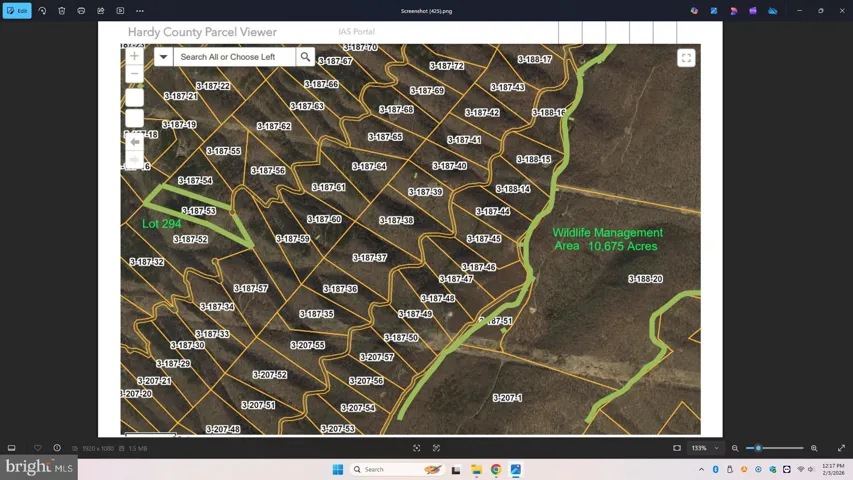This screenshot has height=480, width=853.
Task: Click the map zoom in plus button
Action: (134, 56)
